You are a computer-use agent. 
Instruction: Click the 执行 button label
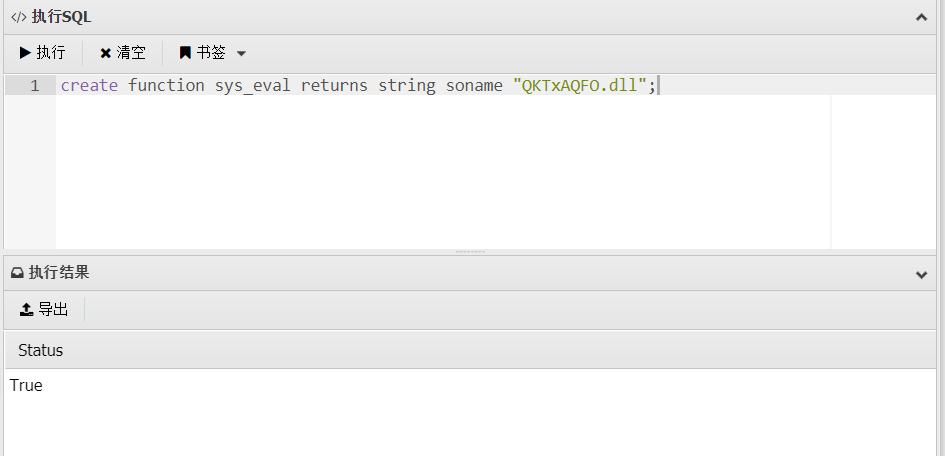coord(51,52)
